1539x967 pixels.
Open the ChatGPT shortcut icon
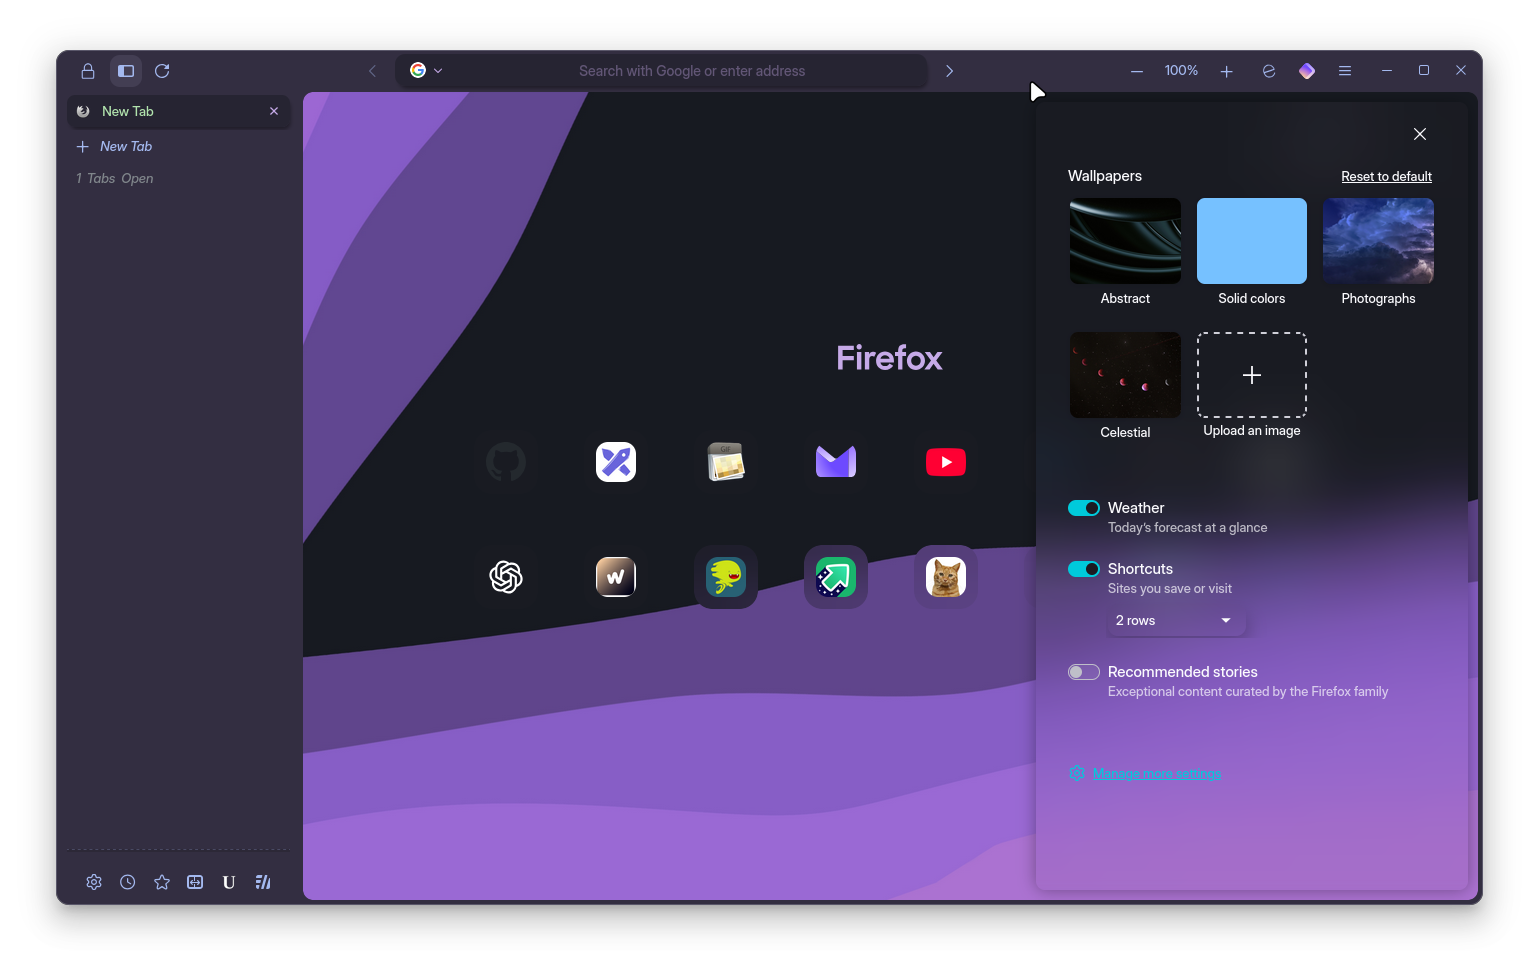(506, 577)
